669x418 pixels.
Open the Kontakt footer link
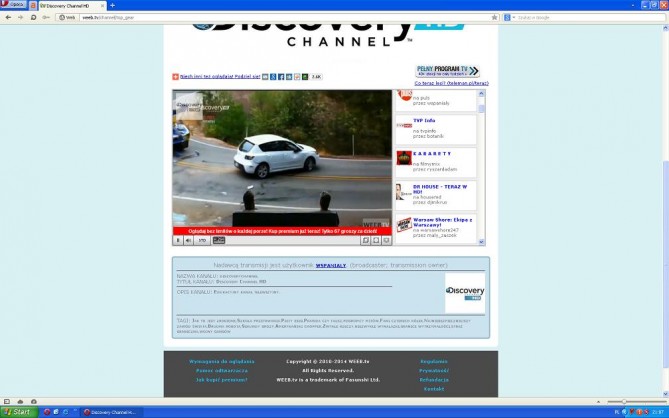[x=434, y=389]
